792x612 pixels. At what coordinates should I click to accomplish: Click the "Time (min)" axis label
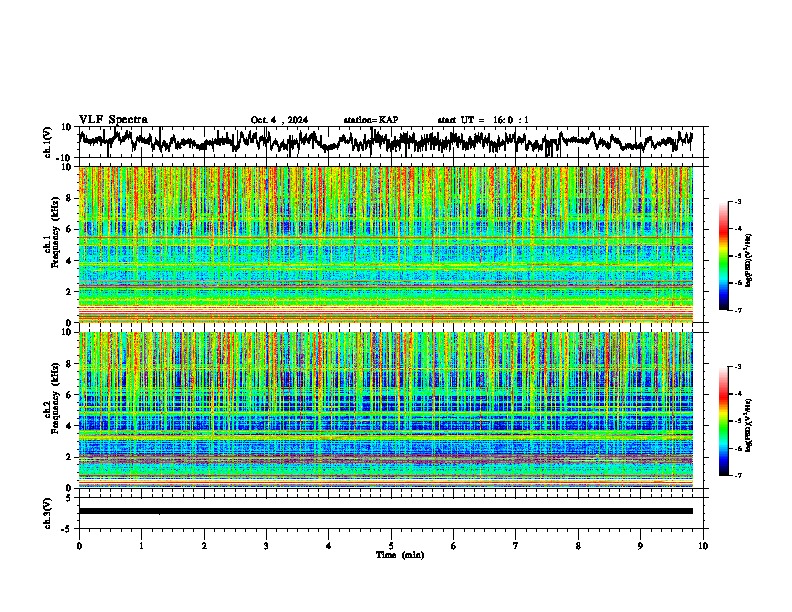click(400, 555)
